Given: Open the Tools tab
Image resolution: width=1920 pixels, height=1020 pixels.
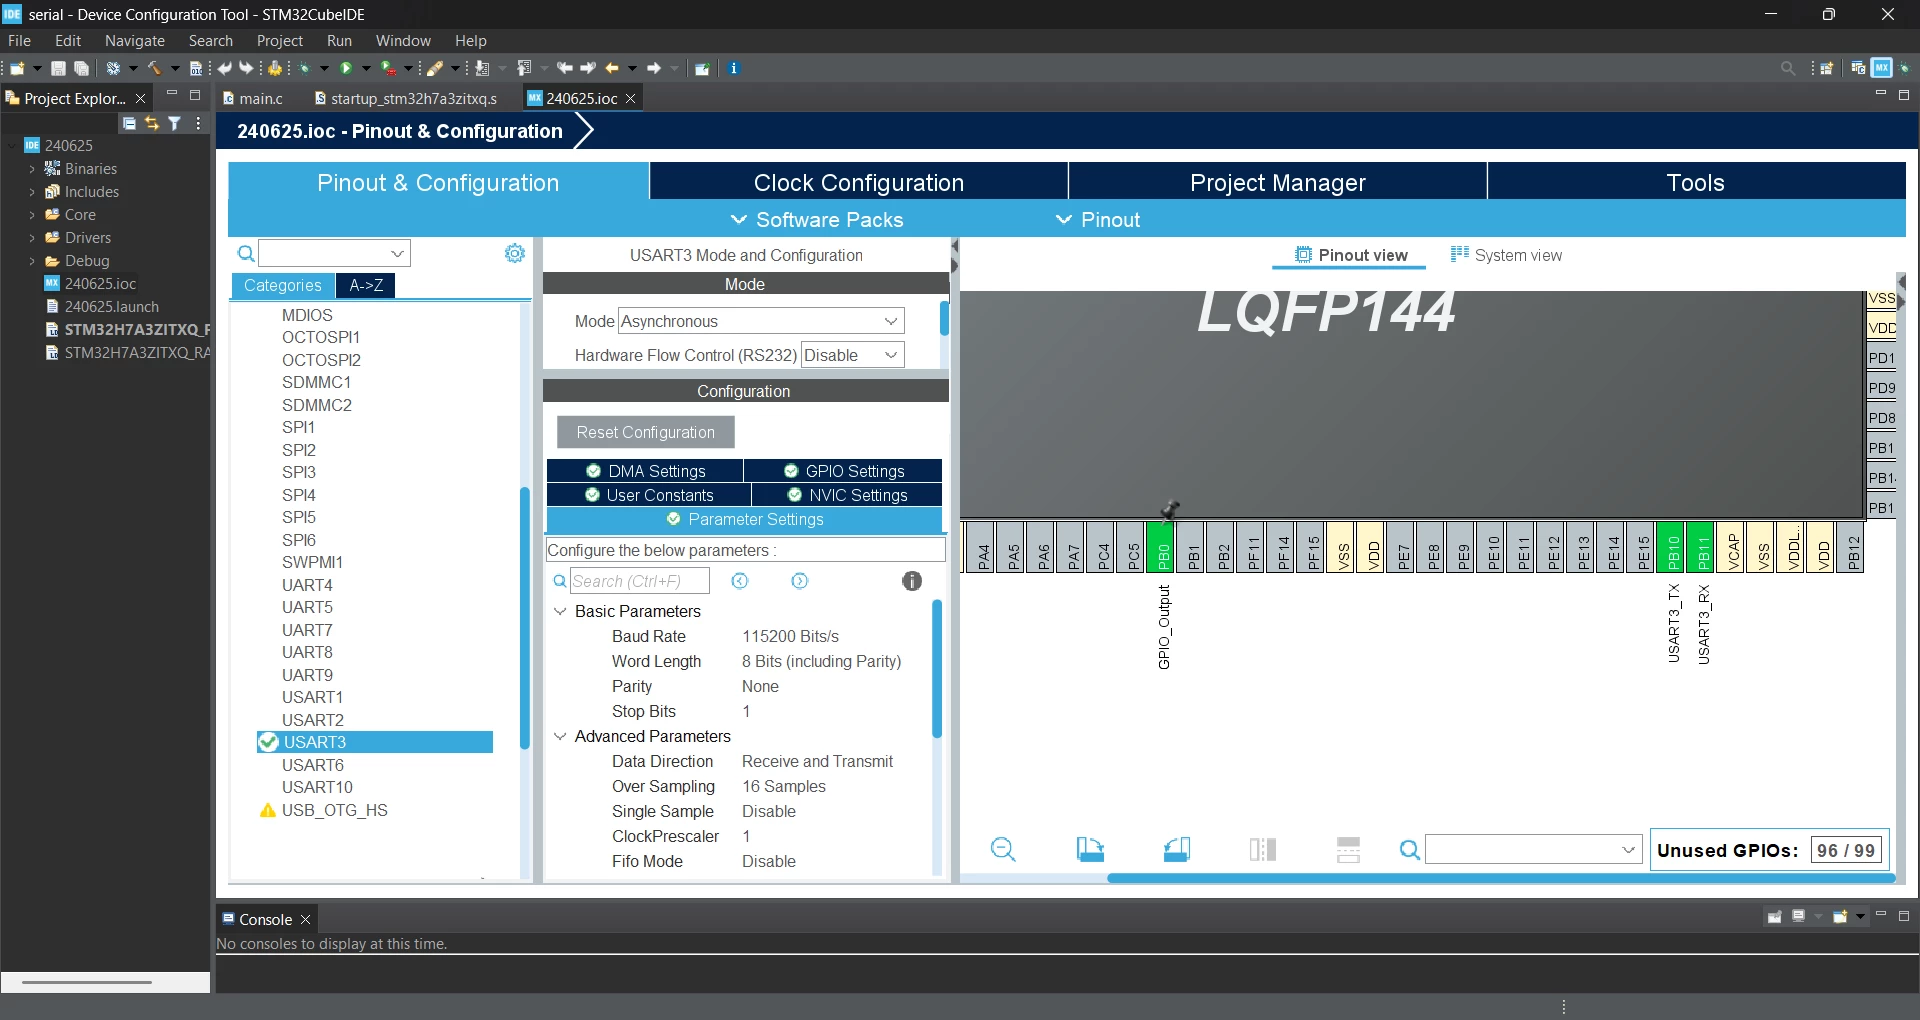Looking at the screenshot, I should click(x=1696, y=182).
